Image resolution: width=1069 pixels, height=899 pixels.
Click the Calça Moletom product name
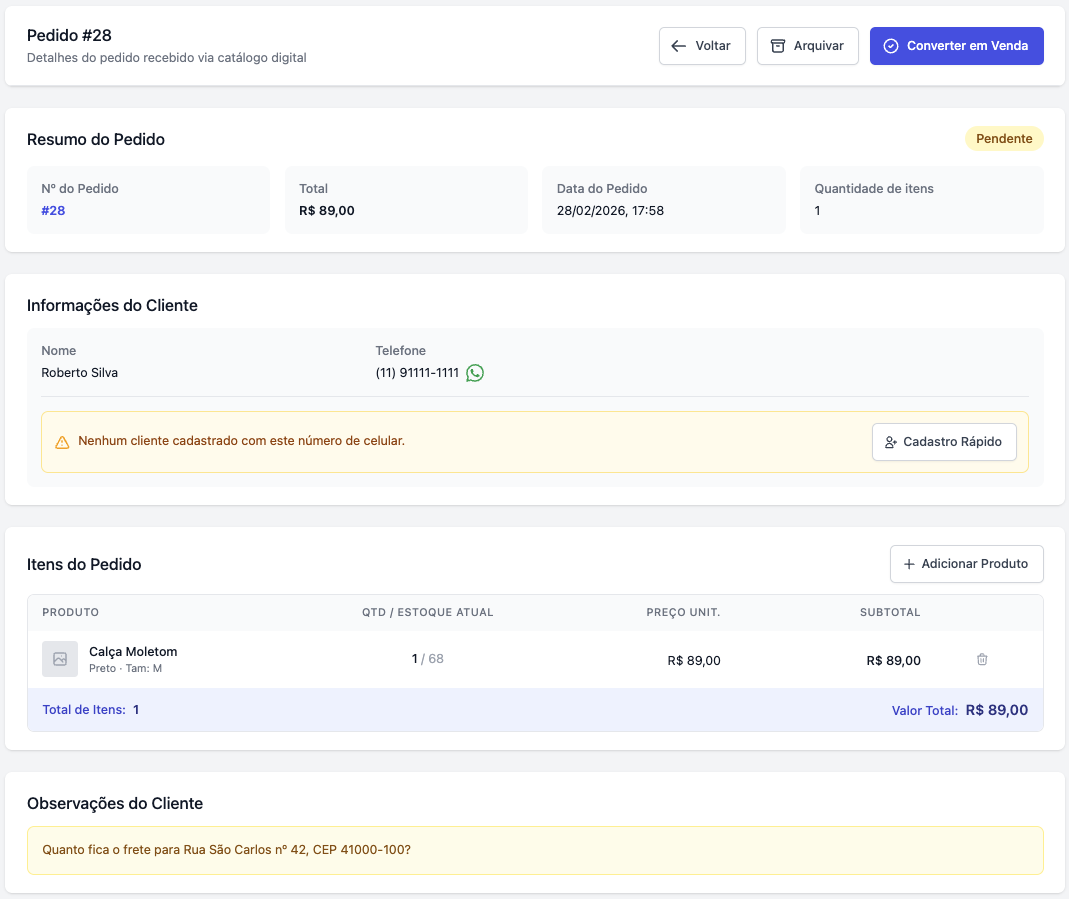(133, 652)
